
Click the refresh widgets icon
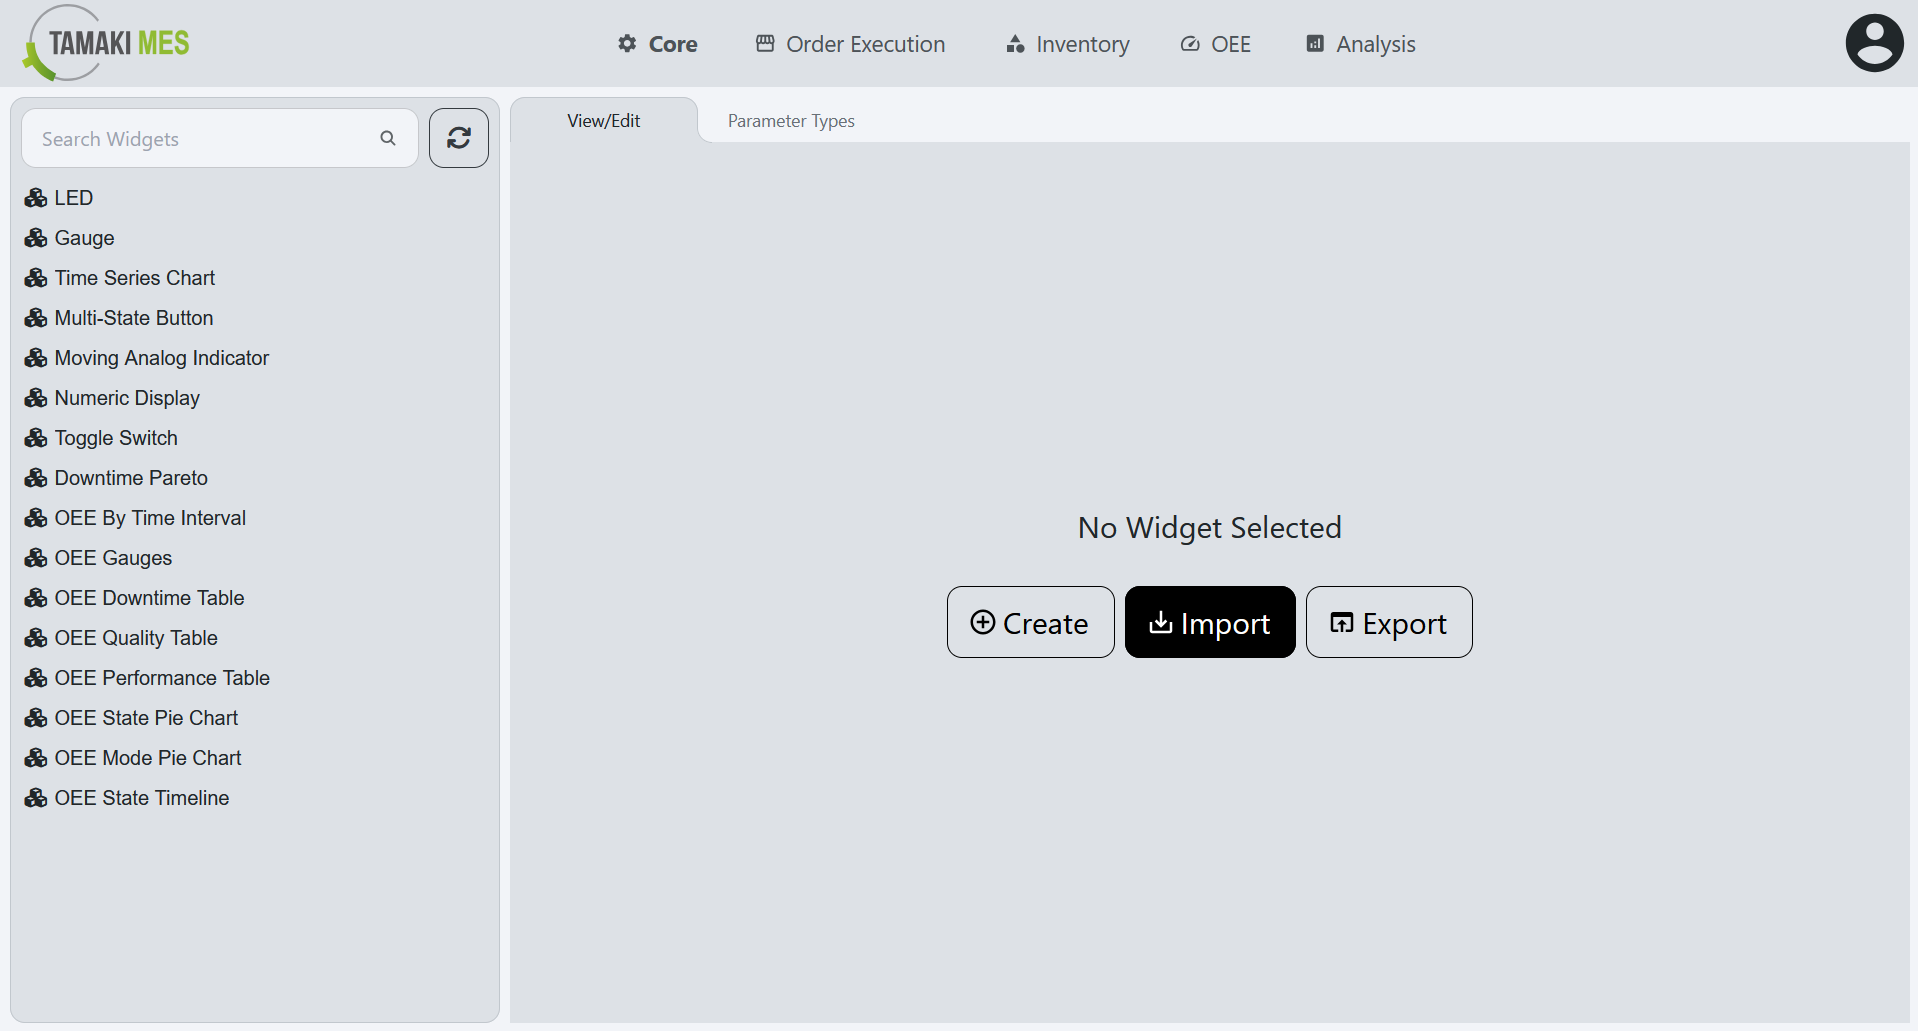tap(458, 138)
